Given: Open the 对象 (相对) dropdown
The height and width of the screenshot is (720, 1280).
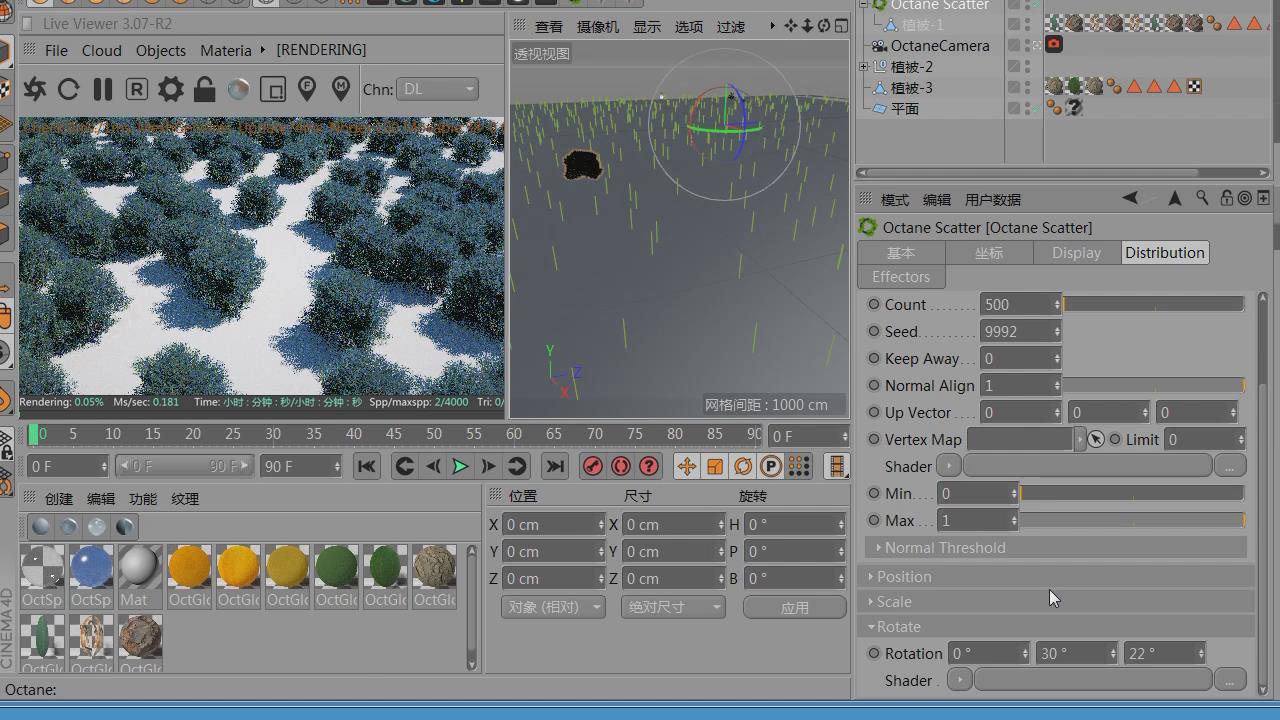Looking at the screenshot, I should [553, 607].
